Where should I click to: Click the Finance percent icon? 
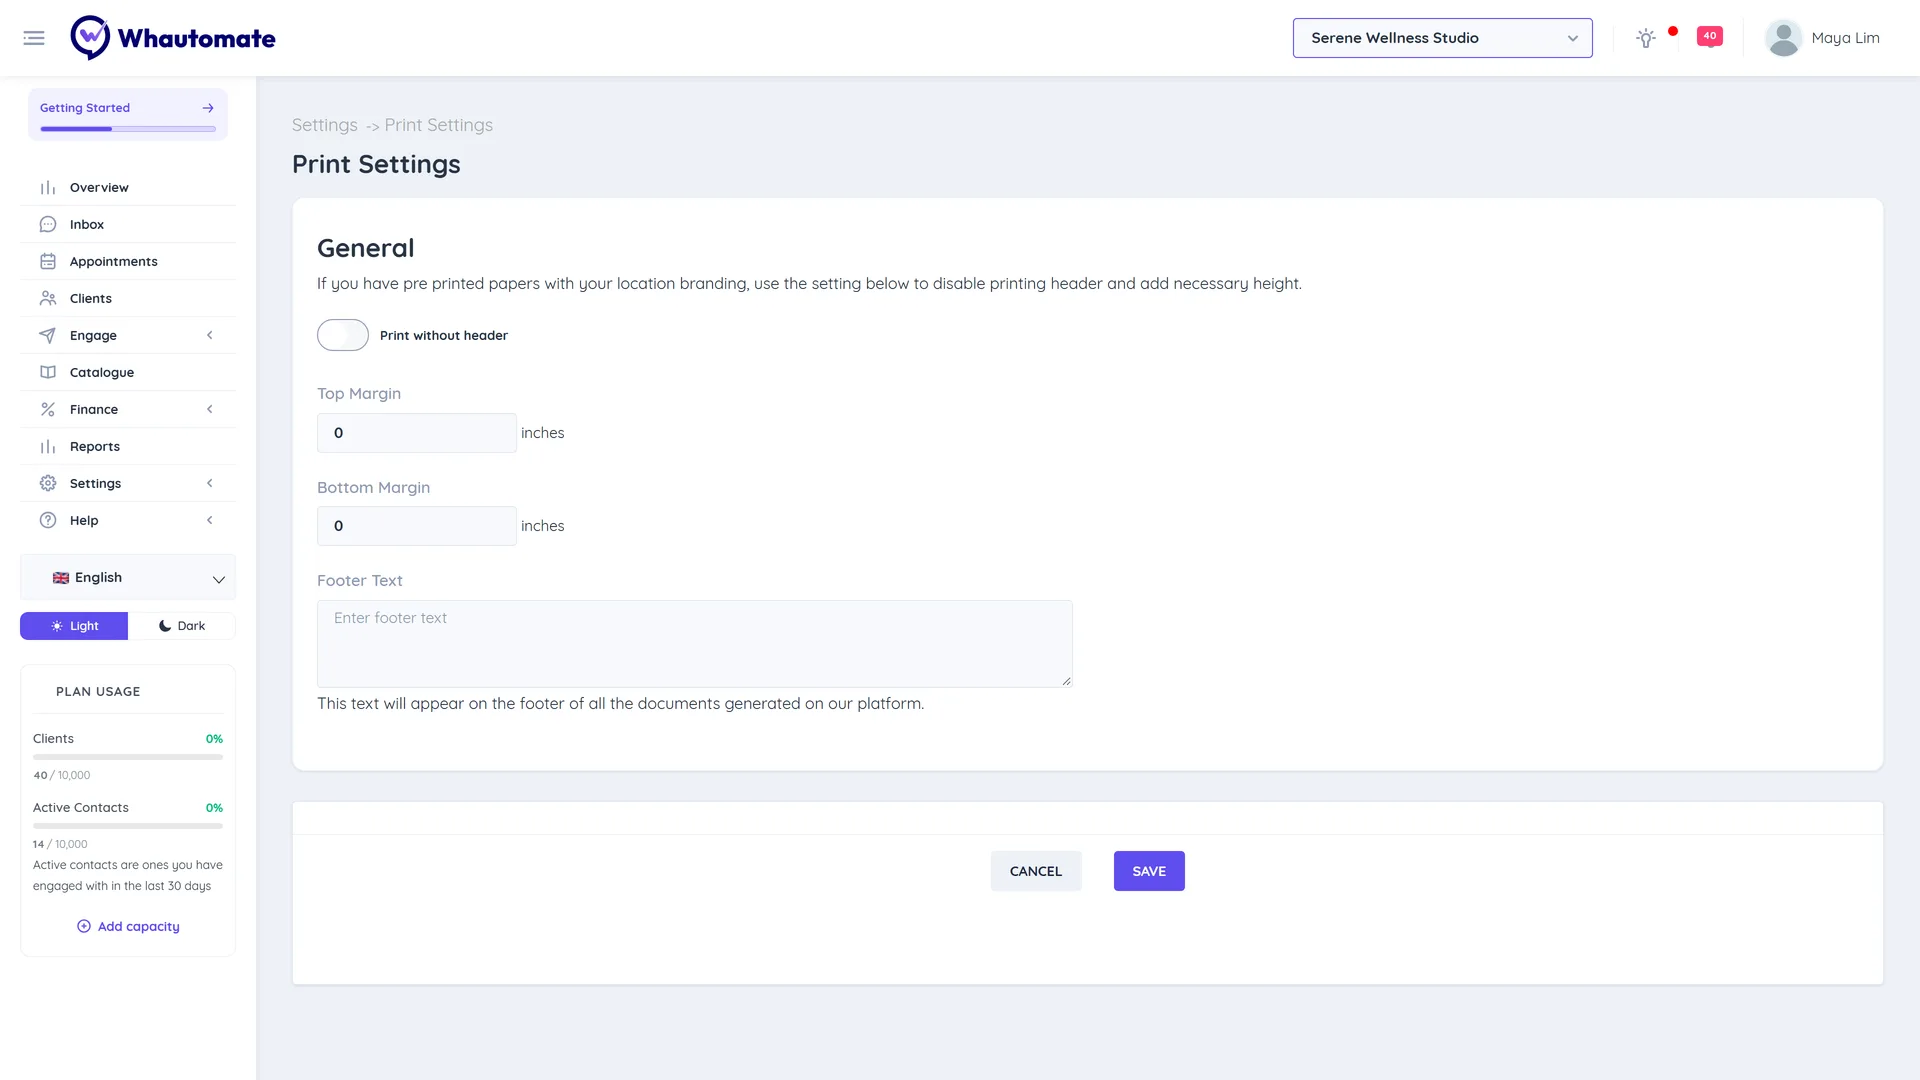[48, 410]
